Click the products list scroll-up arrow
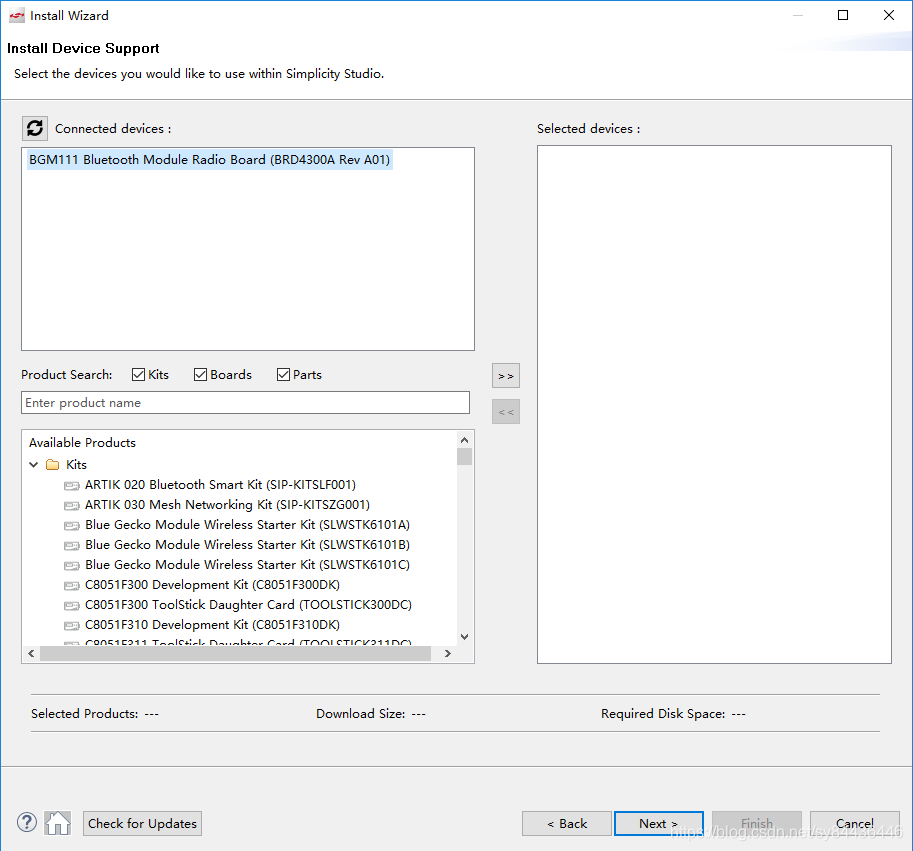 (464, 440)
